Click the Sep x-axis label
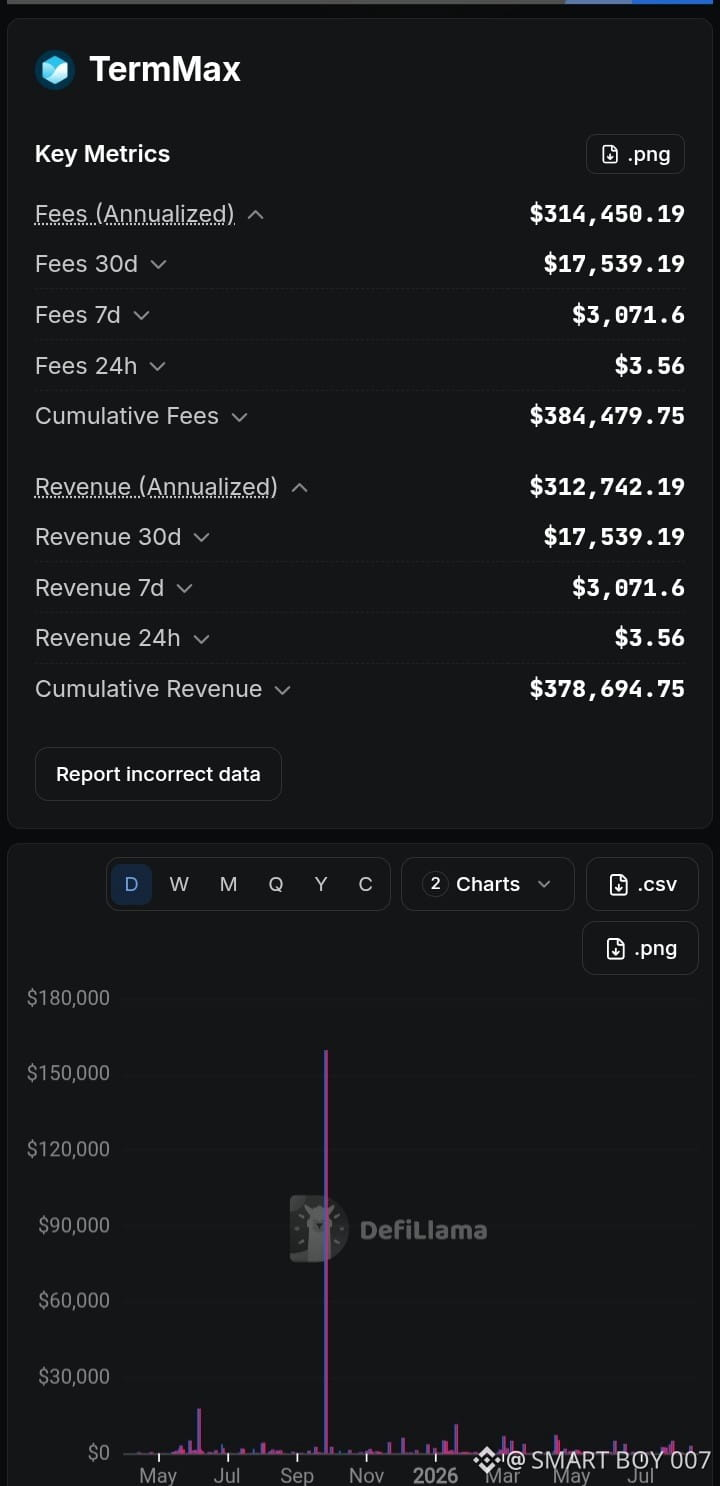The image size is (720, 1486). click(297, 1476)
